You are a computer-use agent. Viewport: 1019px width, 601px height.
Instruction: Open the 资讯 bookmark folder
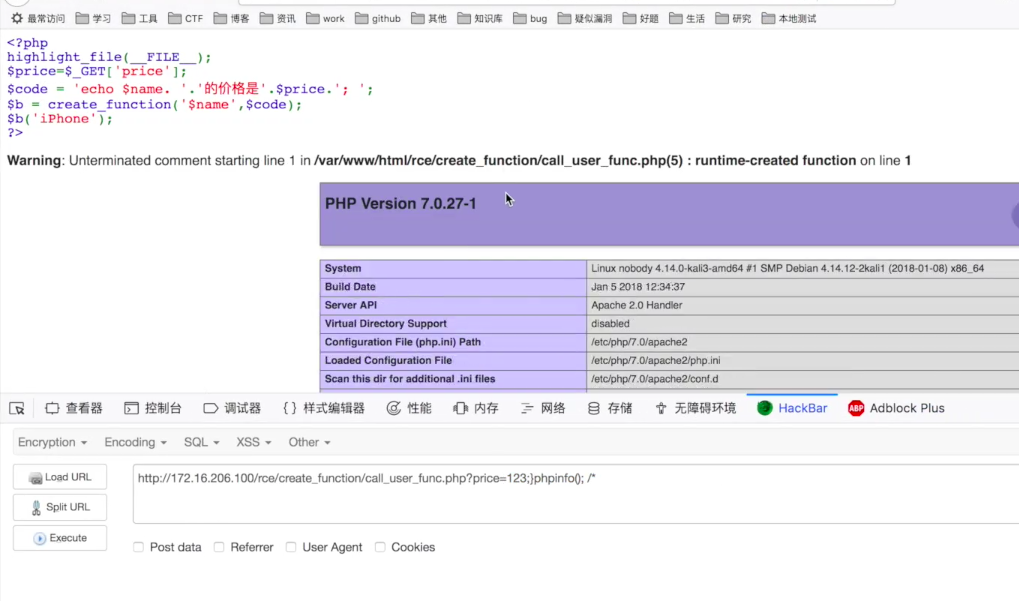(277, 18)
